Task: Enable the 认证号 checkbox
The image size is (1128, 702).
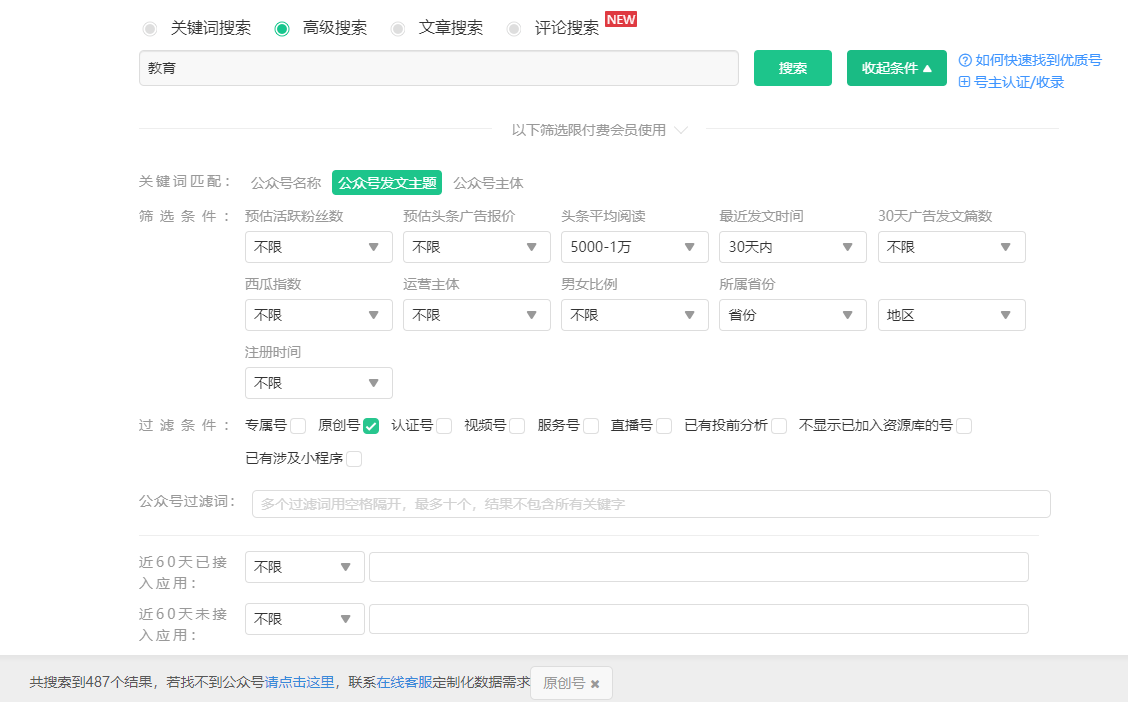Action: coord(444,426)
